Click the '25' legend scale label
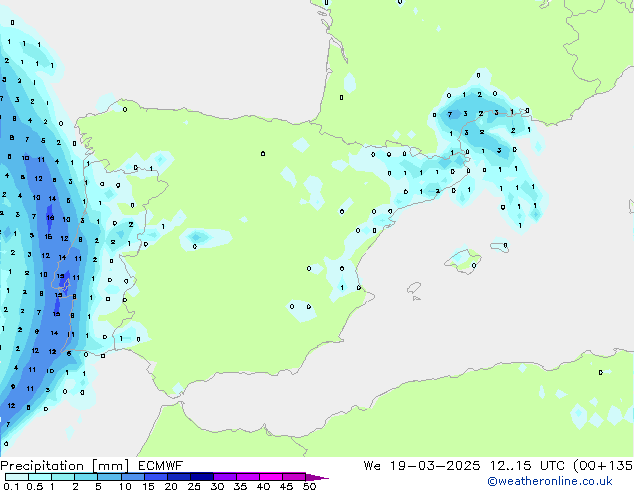Image resolution: width=634 pixels, height=490 pixels. click(194, 486)
